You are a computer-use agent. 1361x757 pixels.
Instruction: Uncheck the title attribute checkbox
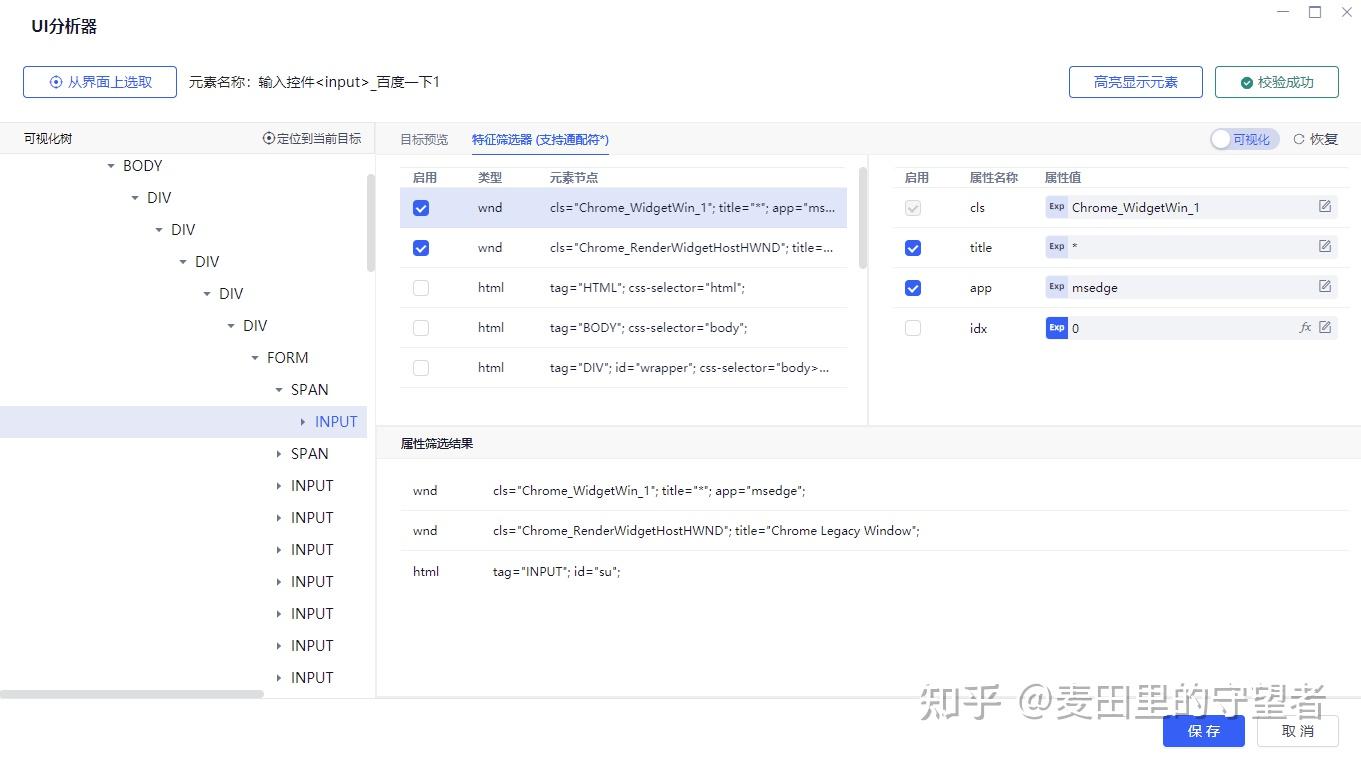tap(913, 248)
